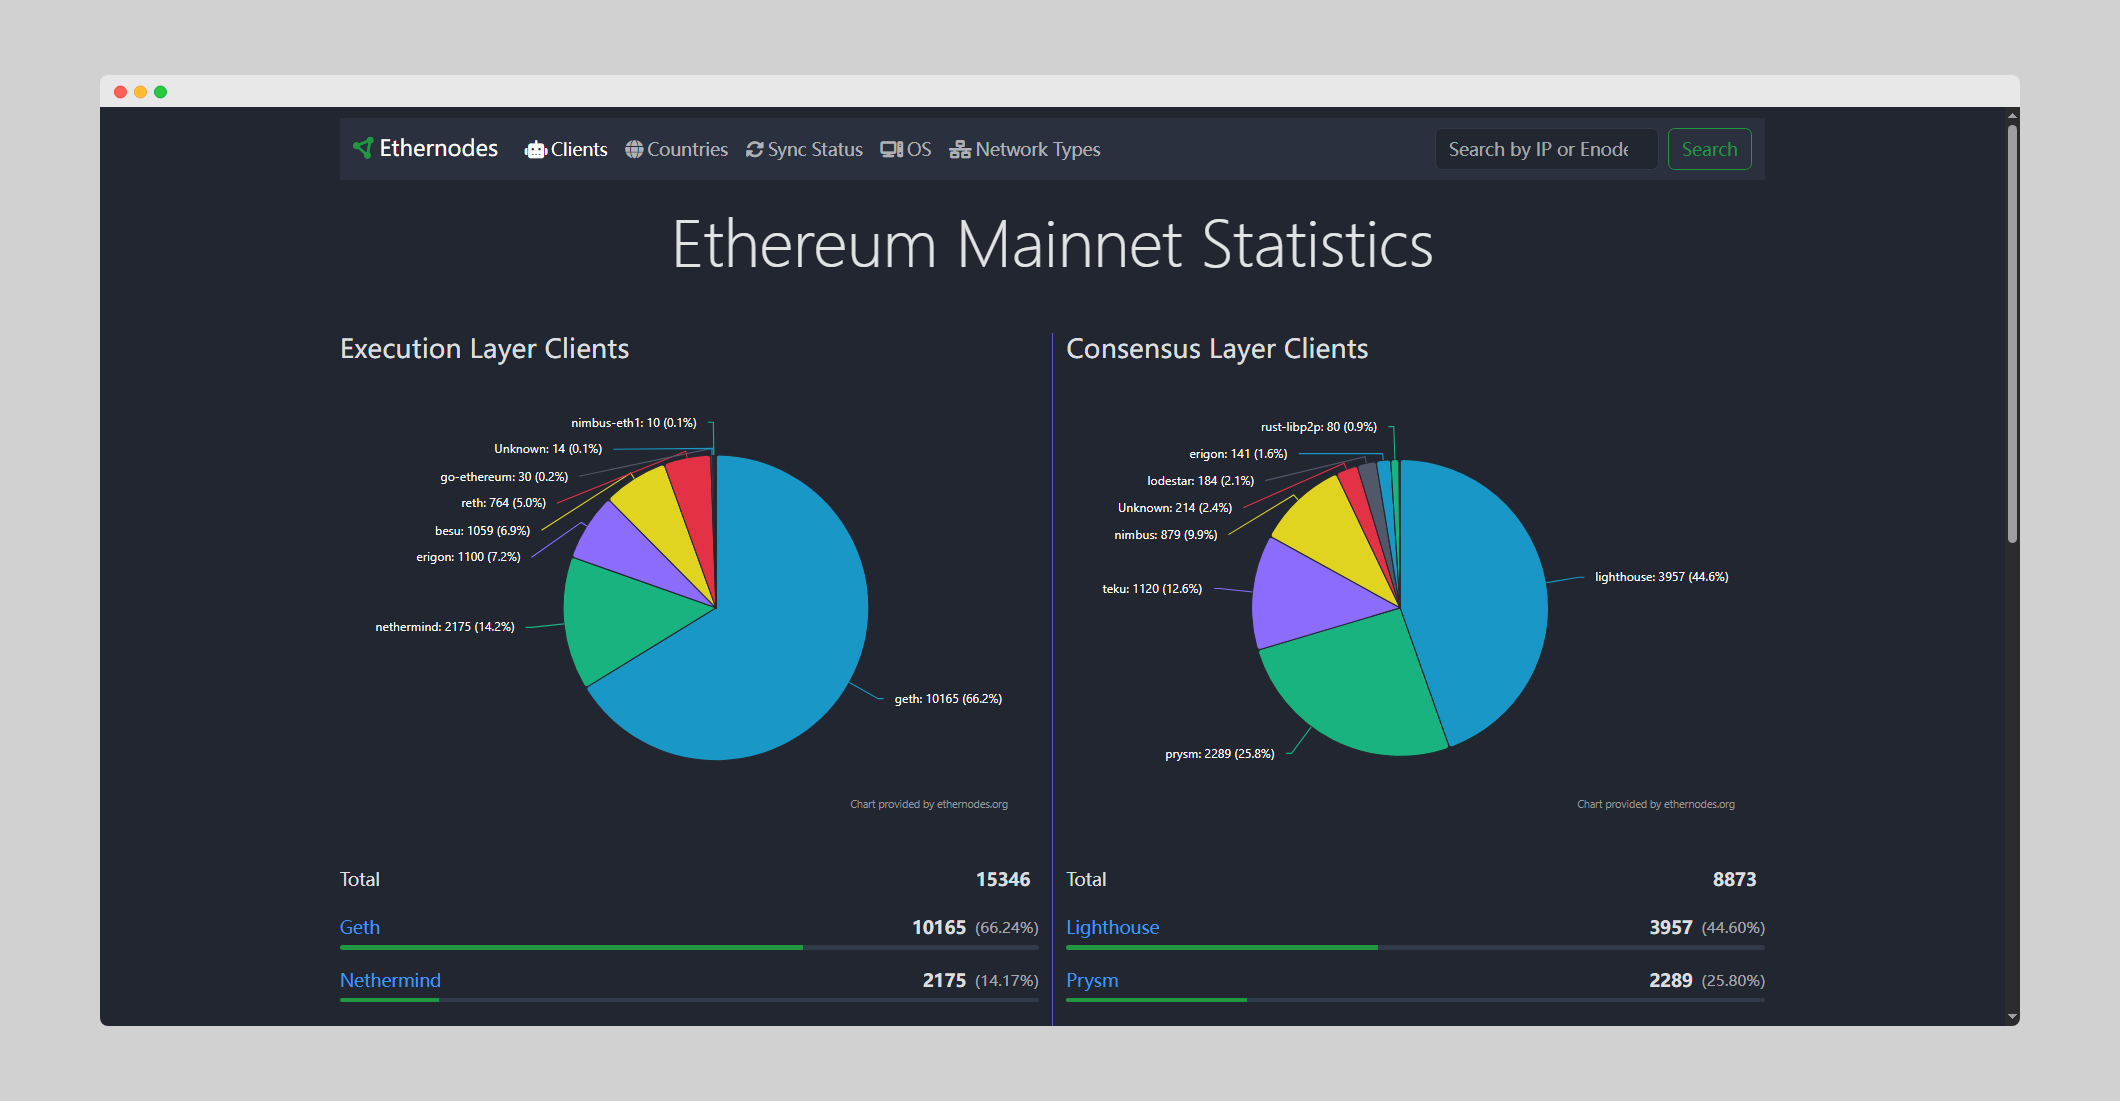The height and width of the screenshot is (1101, 2120).
Task: Click the 'nimbus: 879 (9.9%)' chart label
Action: pyautogui.click(x=1166, y=535)
